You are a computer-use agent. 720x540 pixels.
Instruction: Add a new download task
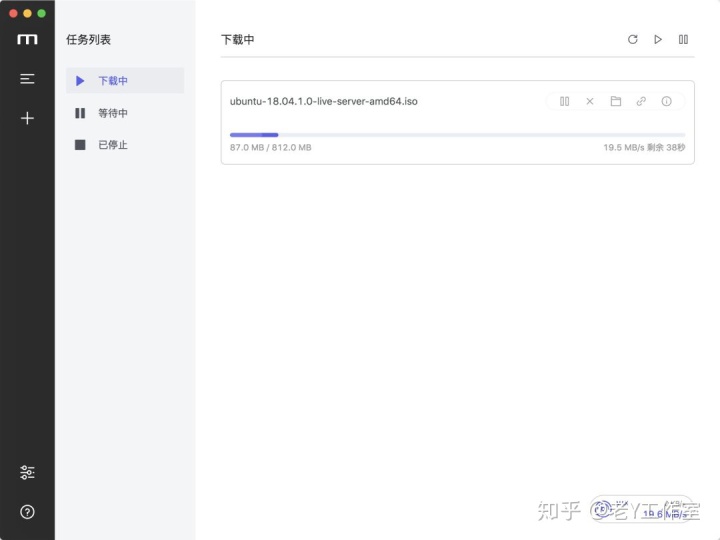(x=27, y=118)
